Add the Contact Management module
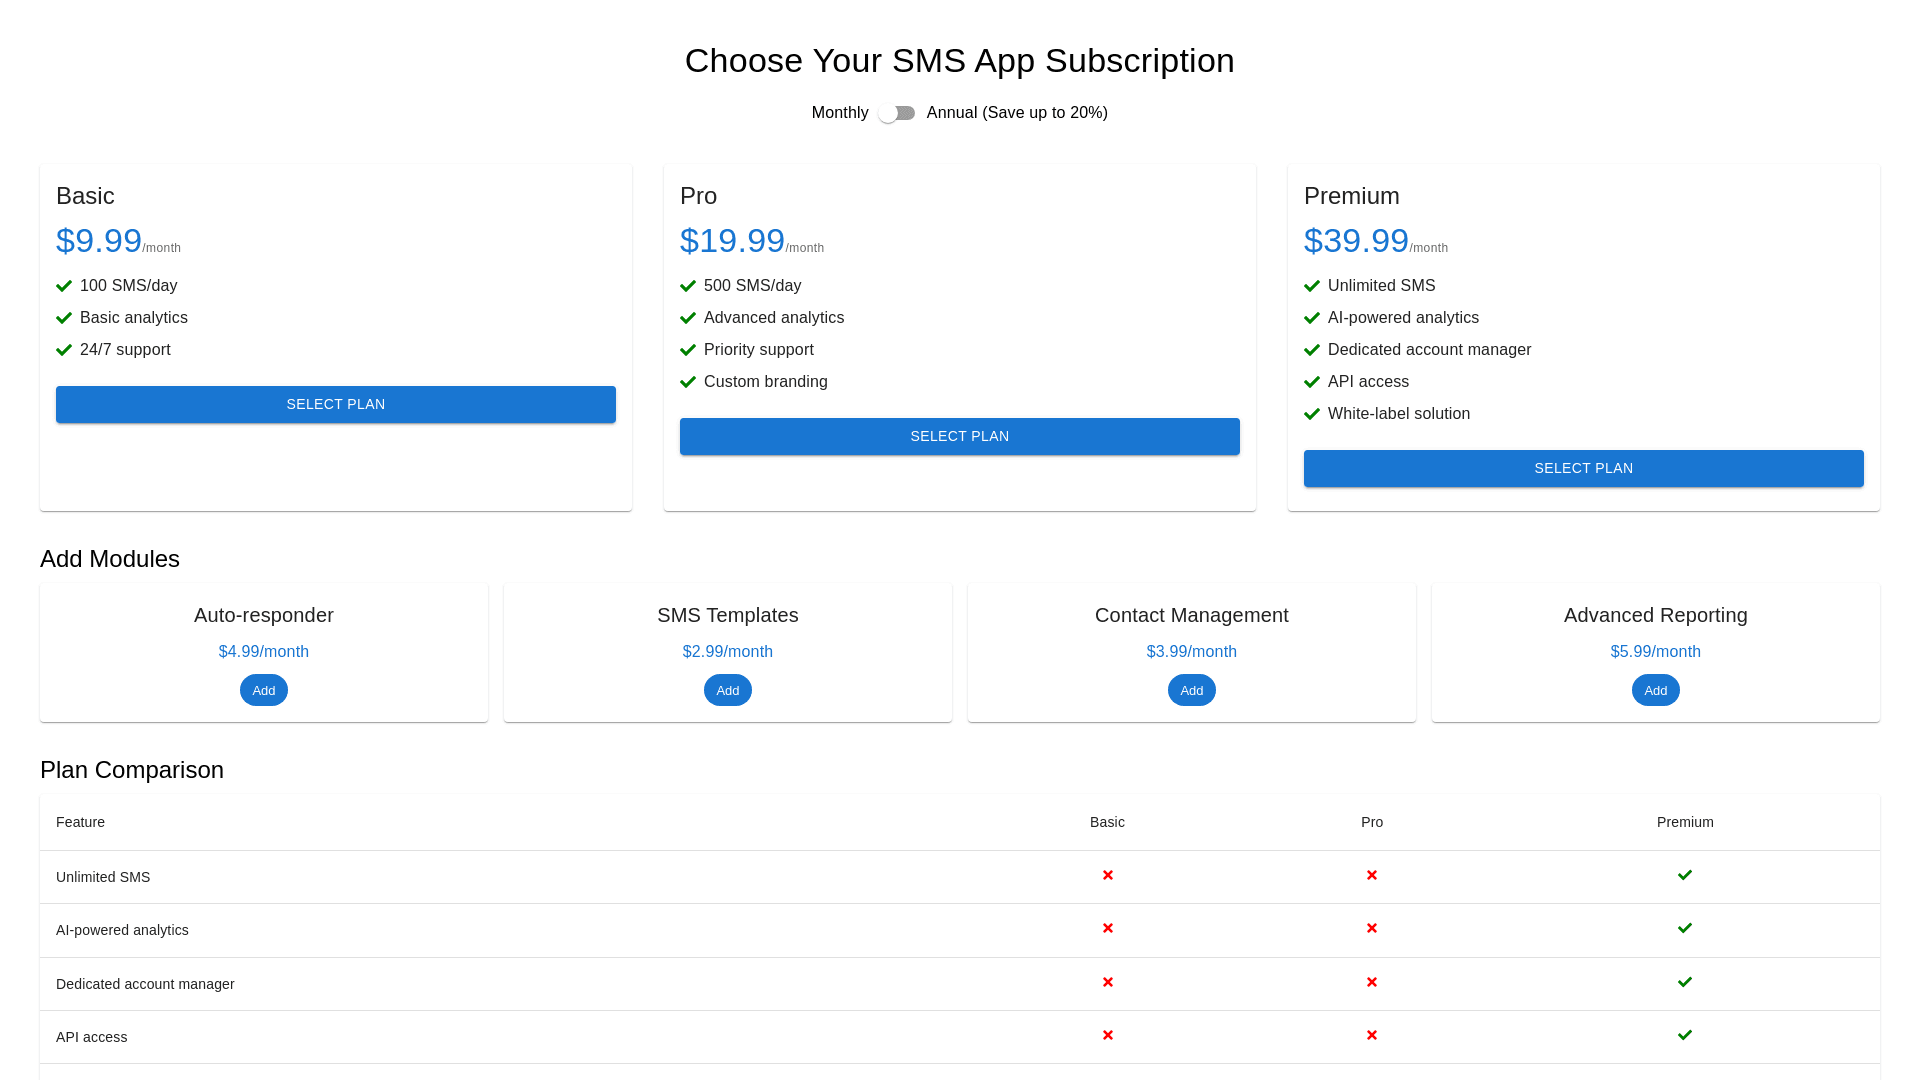The width and height of the screenshot is (1920, 1080). (1191, 690)
